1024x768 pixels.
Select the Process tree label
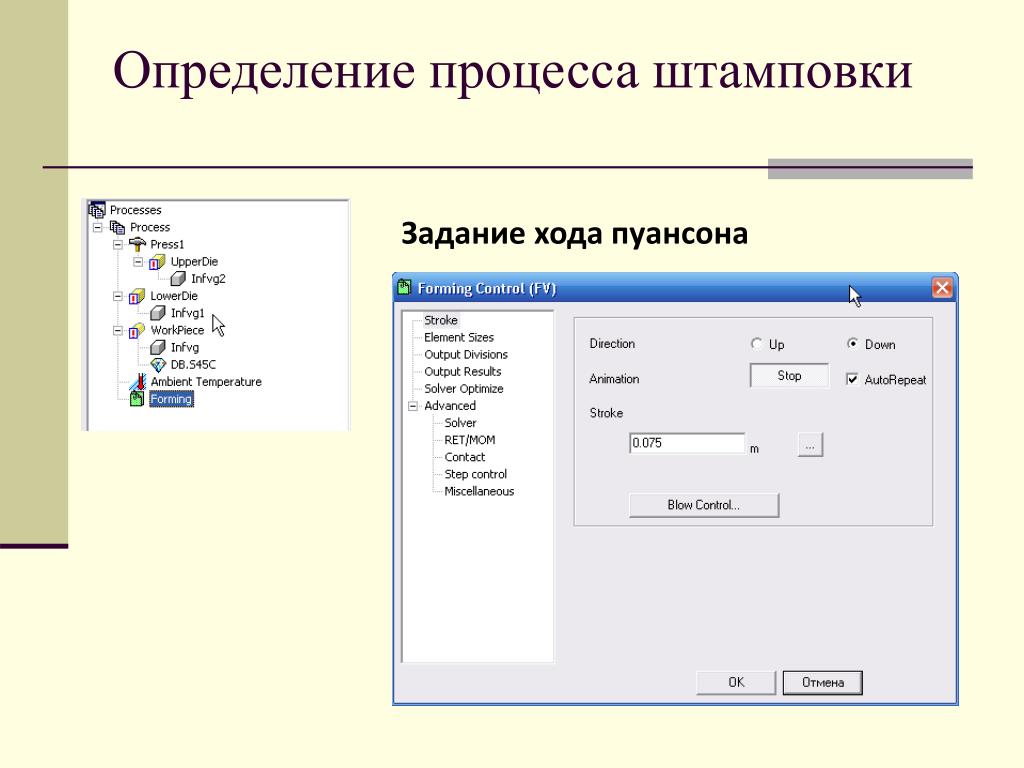[150, 227]
